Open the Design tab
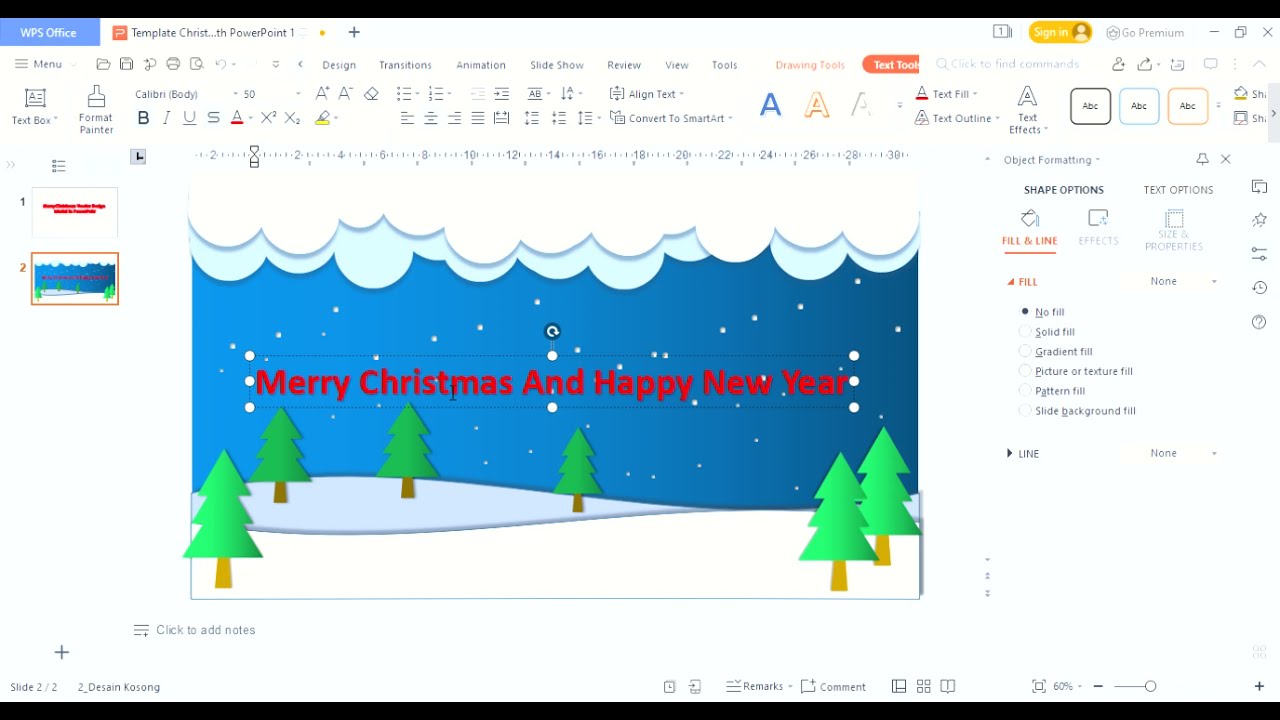1280x720 pixels. [x=339, y=65]
